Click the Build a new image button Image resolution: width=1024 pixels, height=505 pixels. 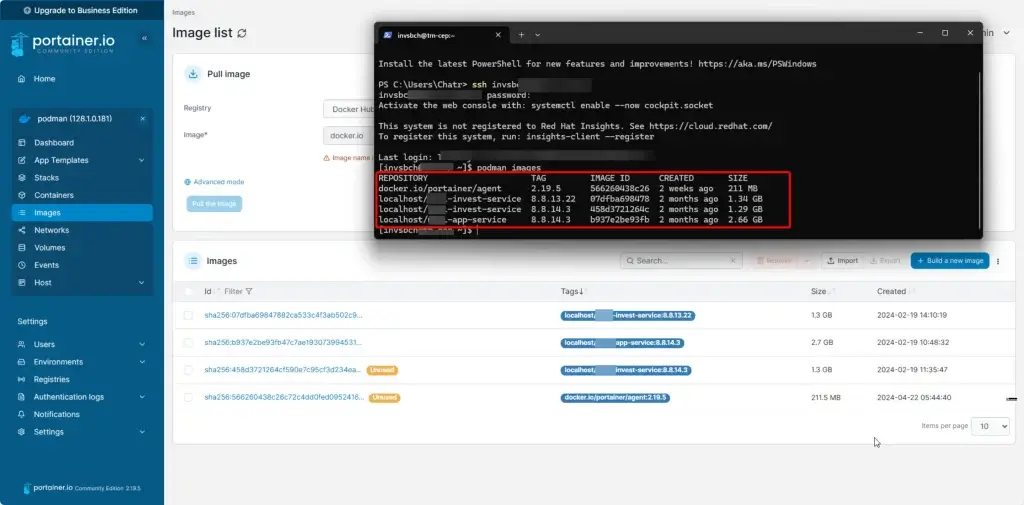pos(950,261)
